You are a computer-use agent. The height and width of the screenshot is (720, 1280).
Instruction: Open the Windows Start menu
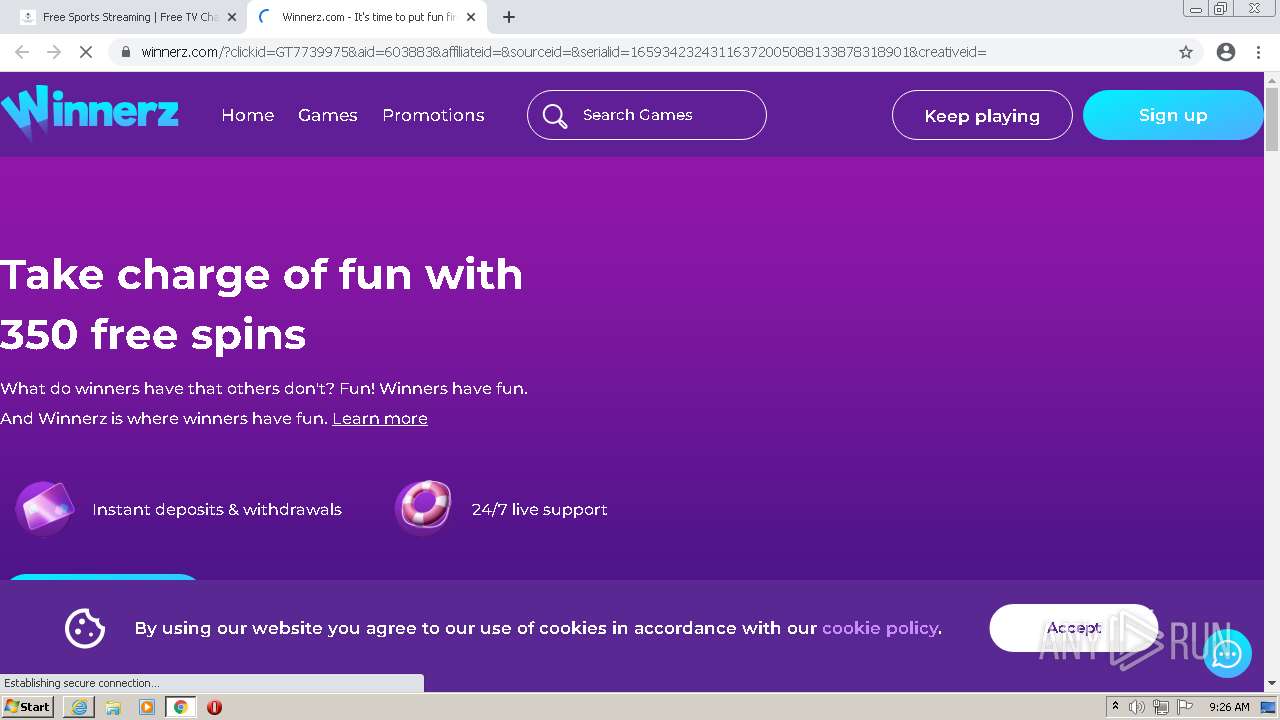[x=27, y=707]
